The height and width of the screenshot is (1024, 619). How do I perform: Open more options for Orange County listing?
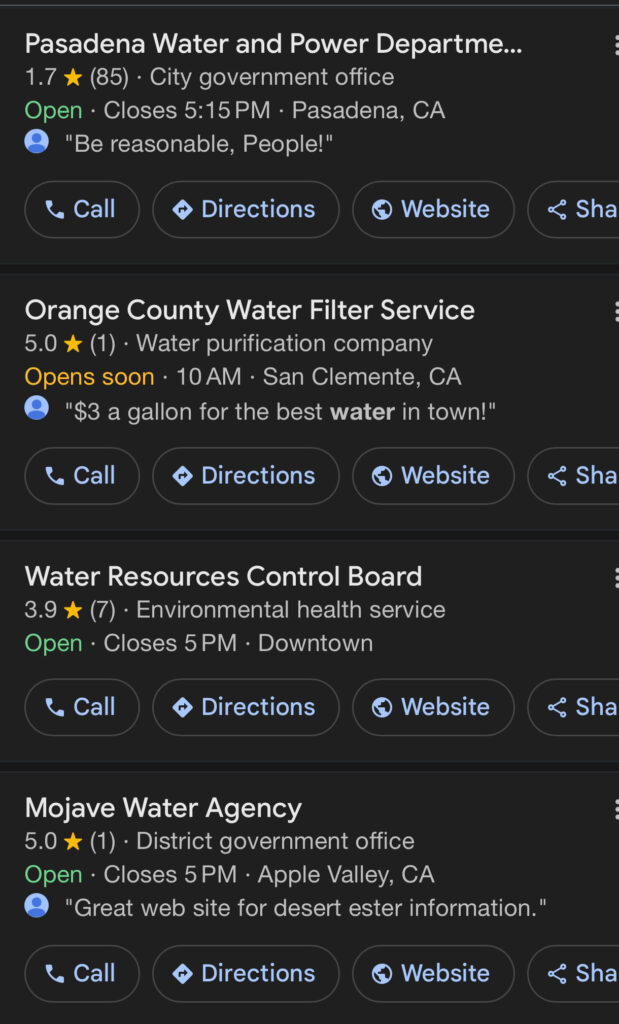[x=614, y=311]
